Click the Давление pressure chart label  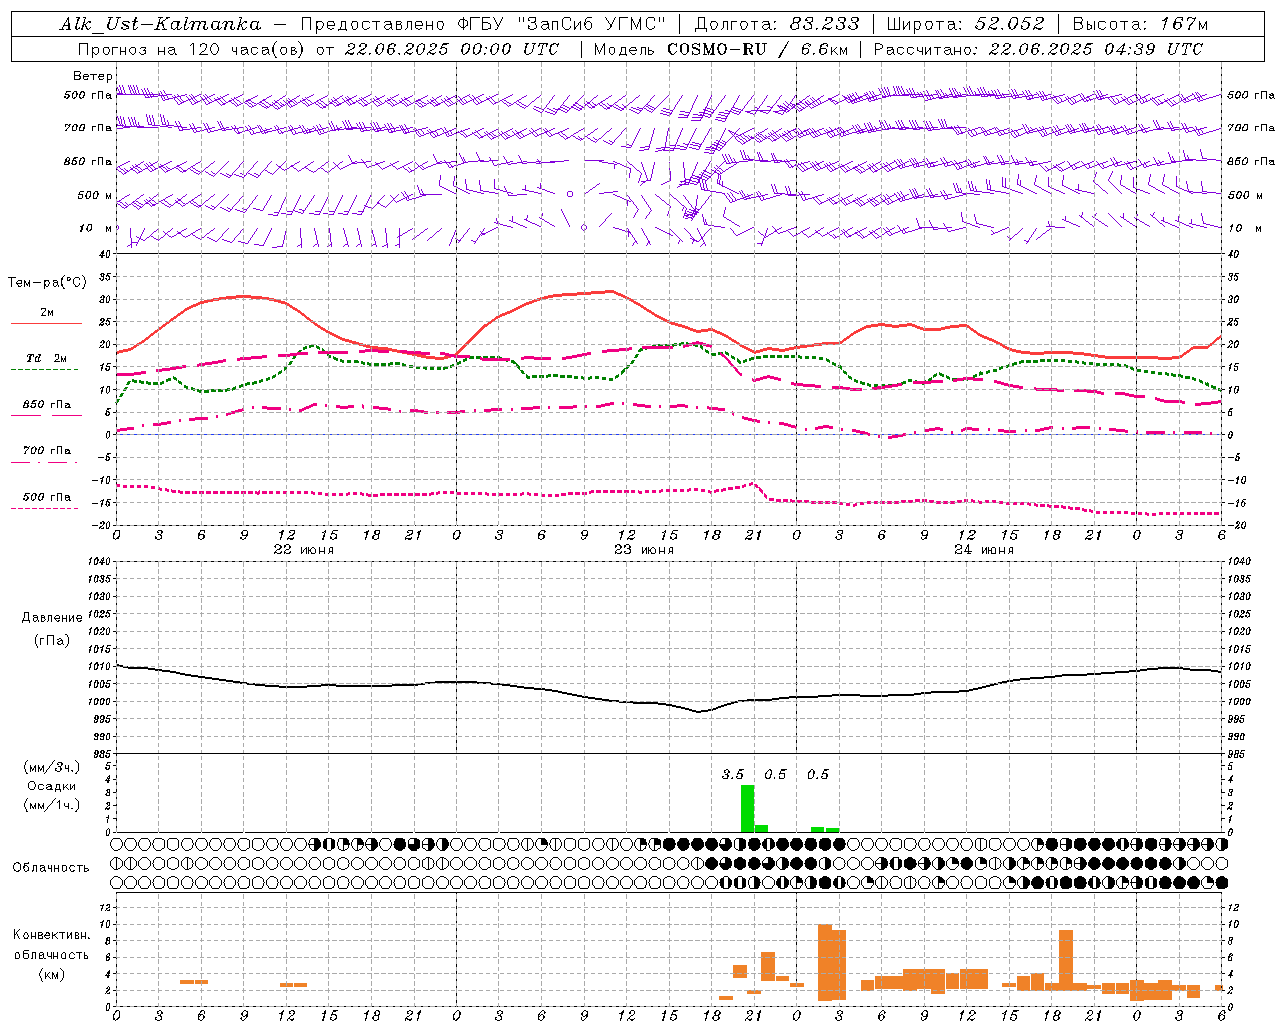(x=52, y=618)
